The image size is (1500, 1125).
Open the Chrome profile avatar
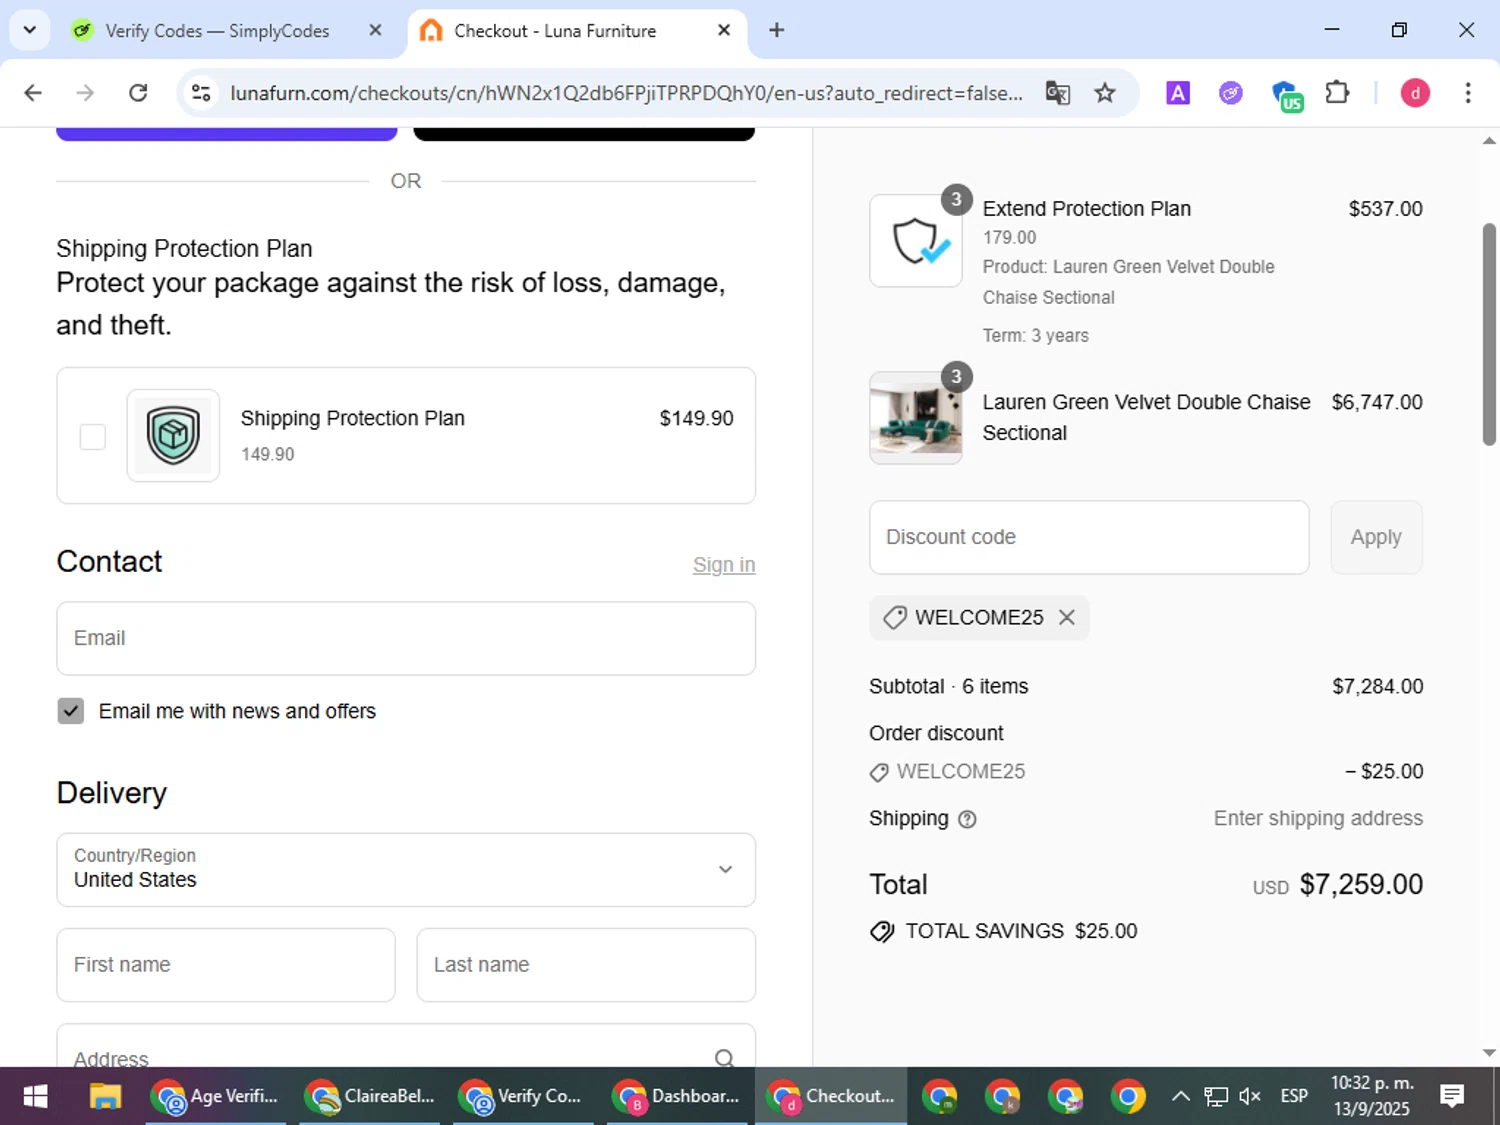[x=1415, y=93]
